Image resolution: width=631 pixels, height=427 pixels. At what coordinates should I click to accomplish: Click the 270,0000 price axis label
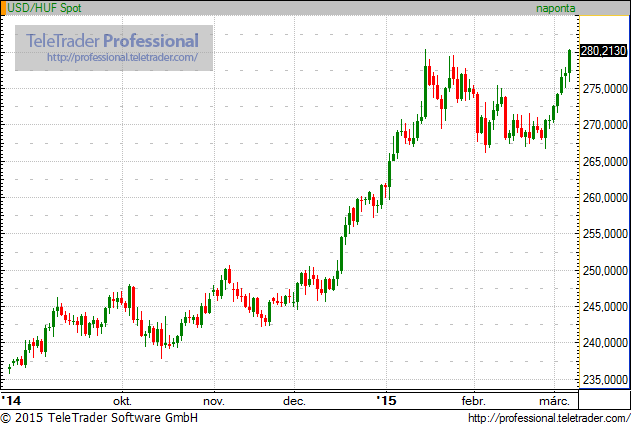click(x=605, y=125)
